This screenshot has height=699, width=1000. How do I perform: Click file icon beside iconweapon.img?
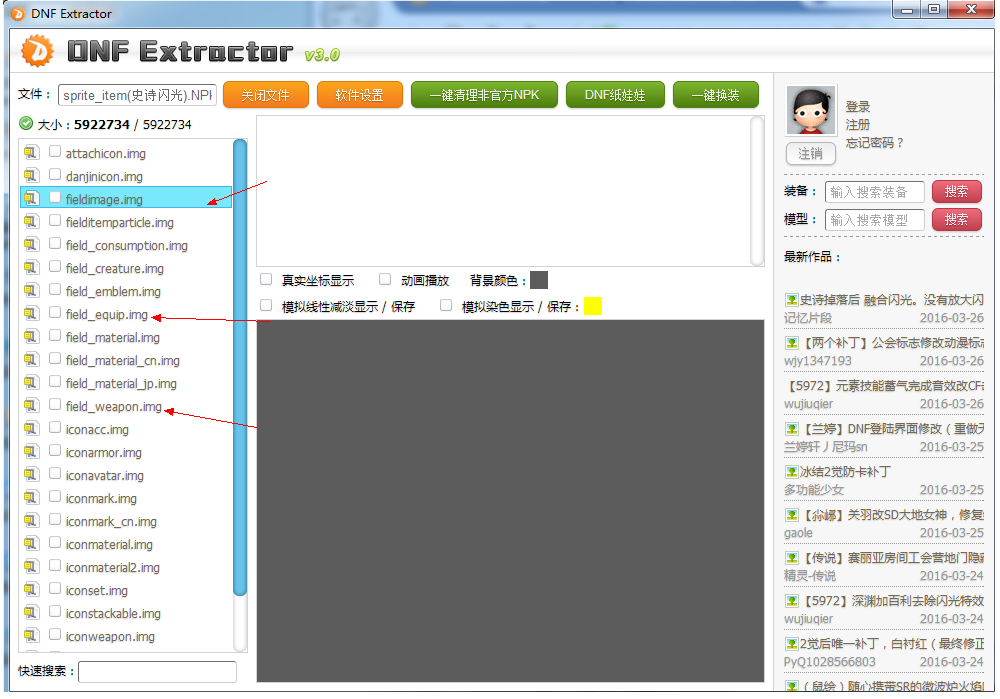click(31, 636)
